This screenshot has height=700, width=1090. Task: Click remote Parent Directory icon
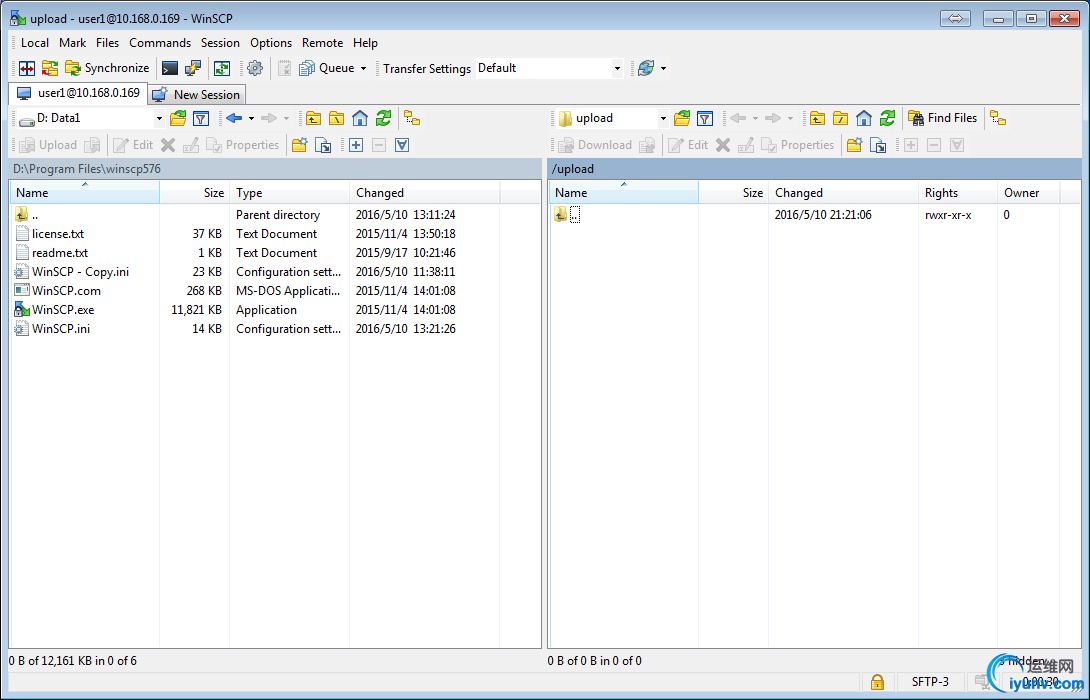pos(818,119)
